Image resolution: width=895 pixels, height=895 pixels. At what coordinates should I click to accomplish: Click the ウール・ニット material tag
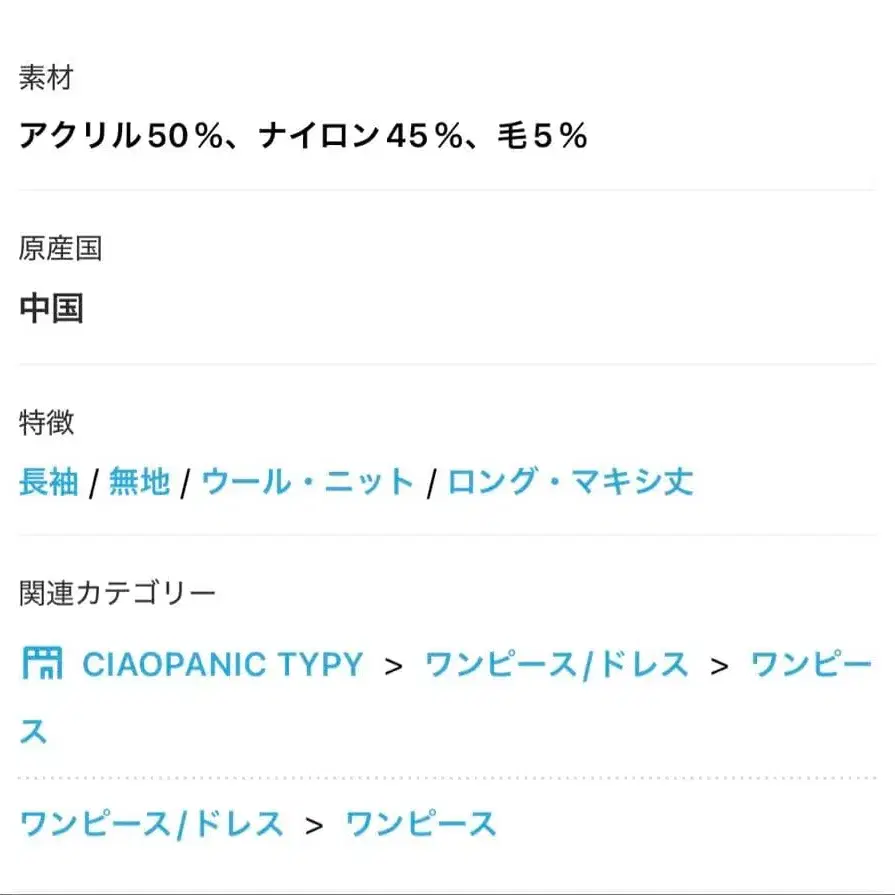305,481
